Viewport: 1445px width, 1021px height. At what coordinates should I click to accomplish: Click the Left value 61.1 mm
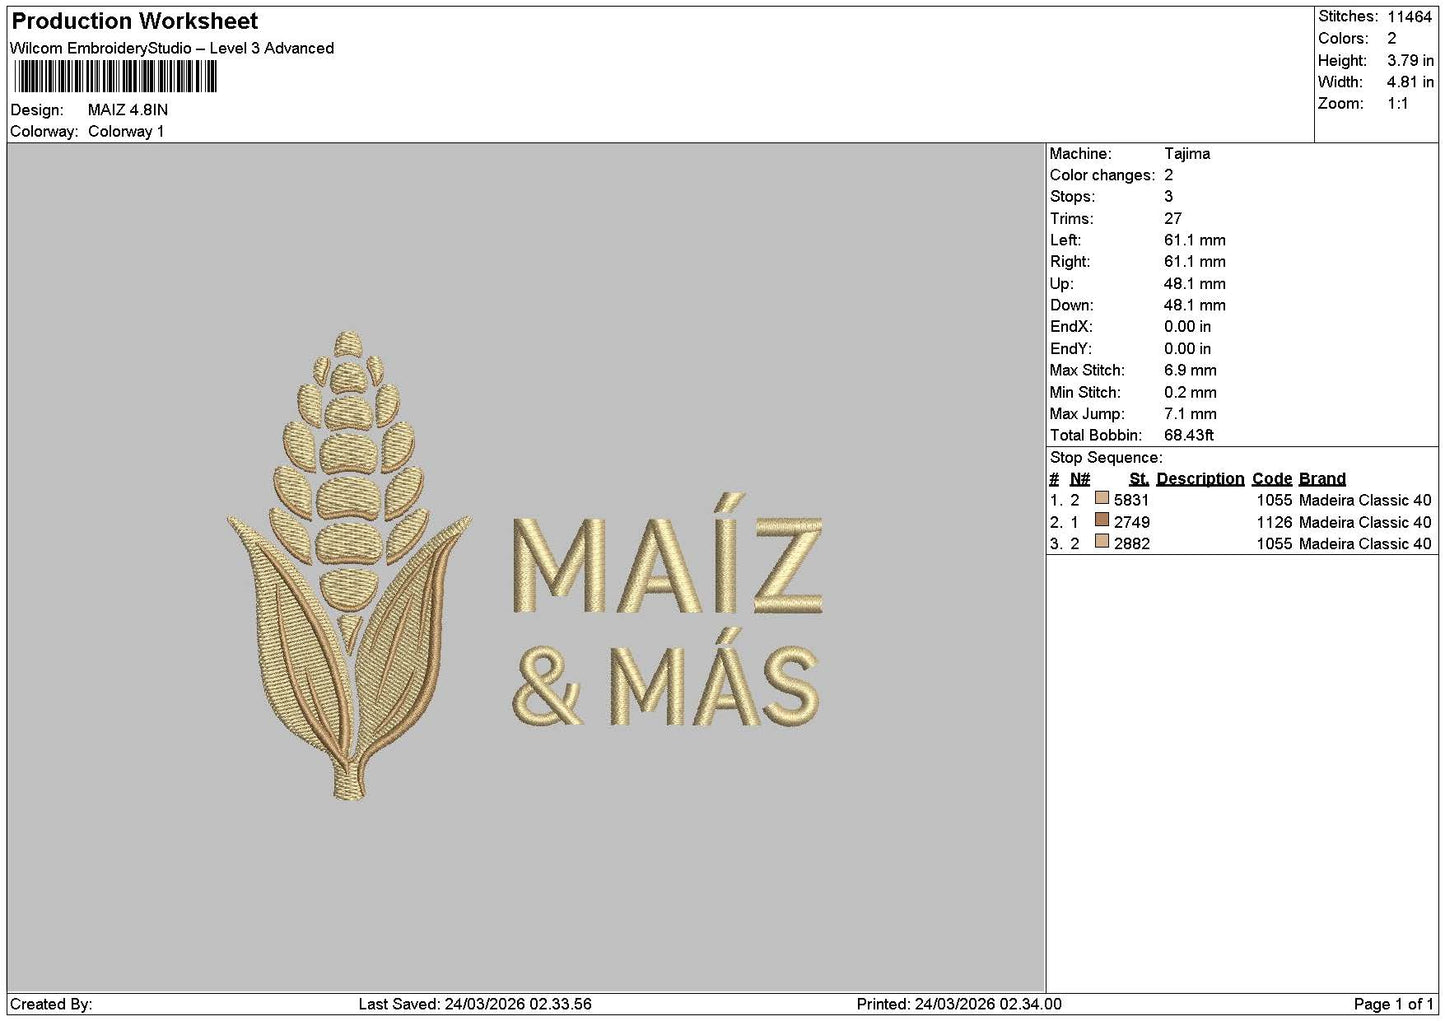(1195, 241)
